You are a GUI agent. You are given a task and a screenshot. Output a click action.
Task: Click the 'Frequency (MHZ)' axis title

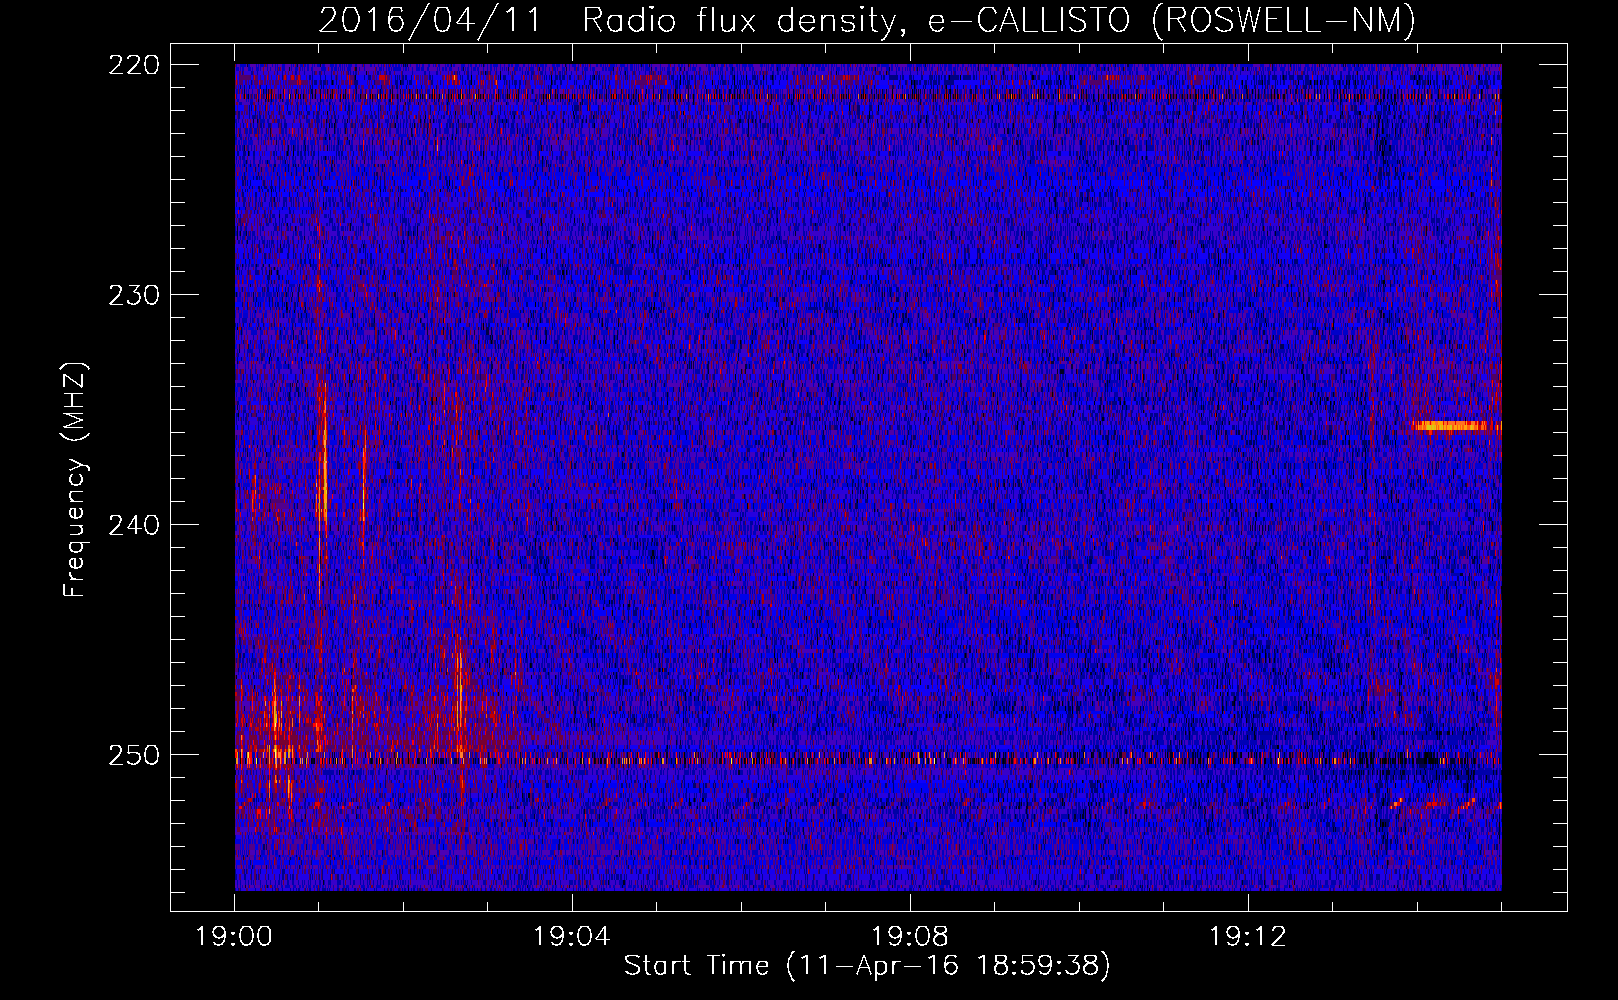[x=75, y=479]
